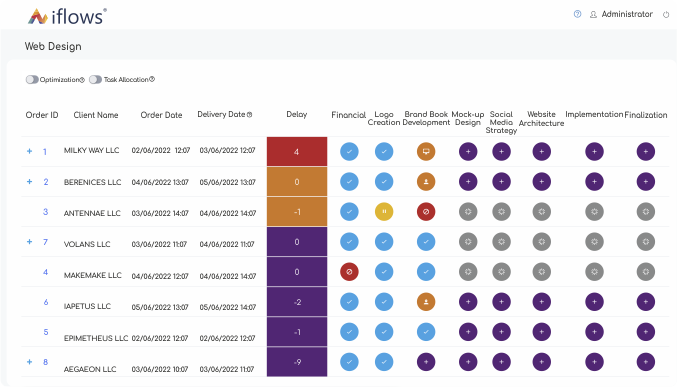Click VOLANS Mock-up Design gear icon
This screenshot has height=387, width=677.
(x=468, y=242)
